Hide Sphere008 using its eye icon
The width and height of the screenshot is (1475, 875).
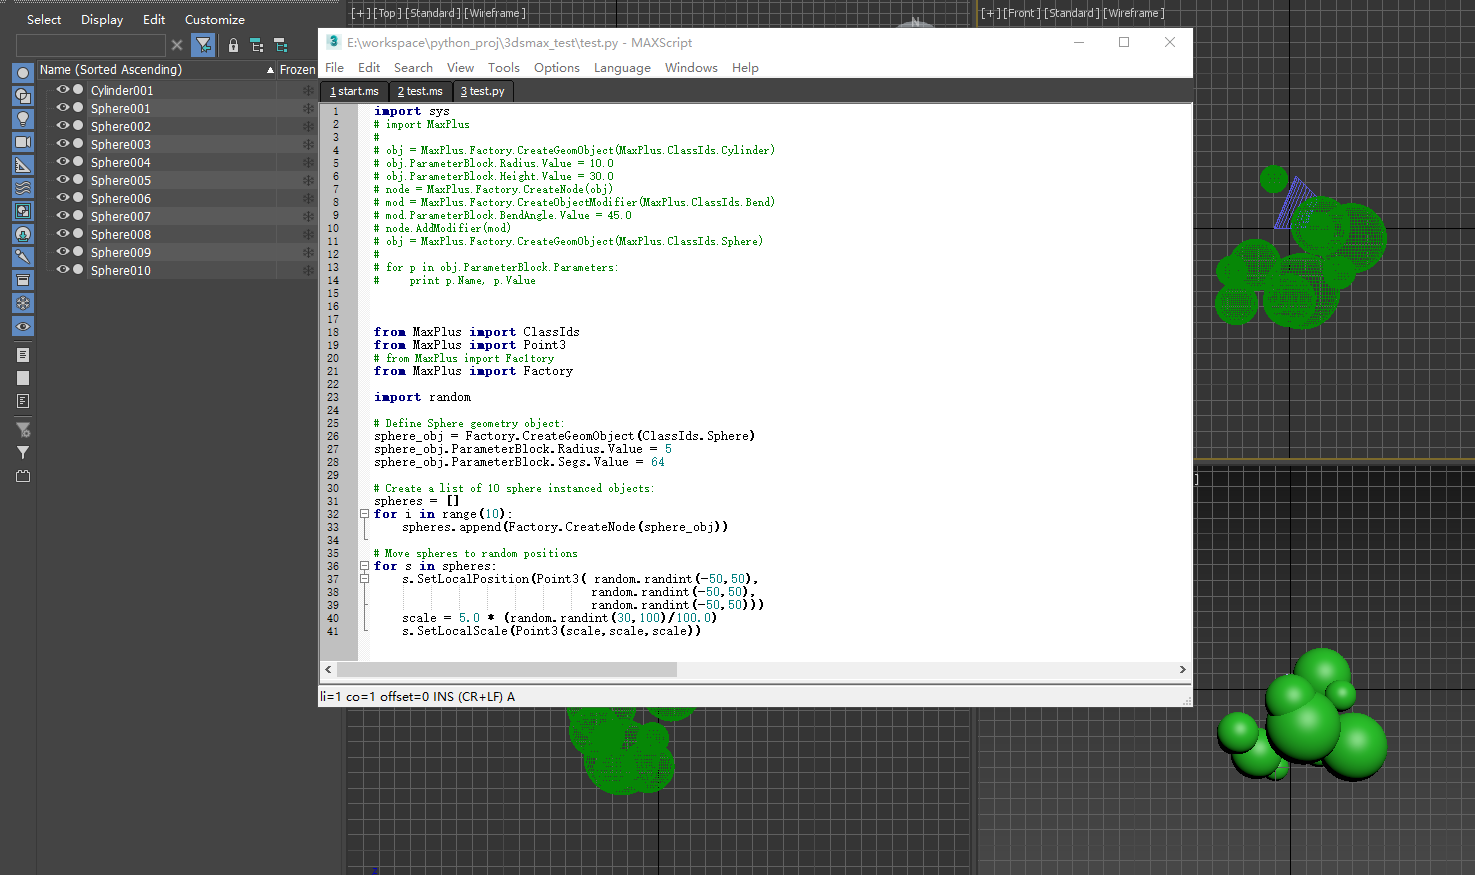click(62, 234)
